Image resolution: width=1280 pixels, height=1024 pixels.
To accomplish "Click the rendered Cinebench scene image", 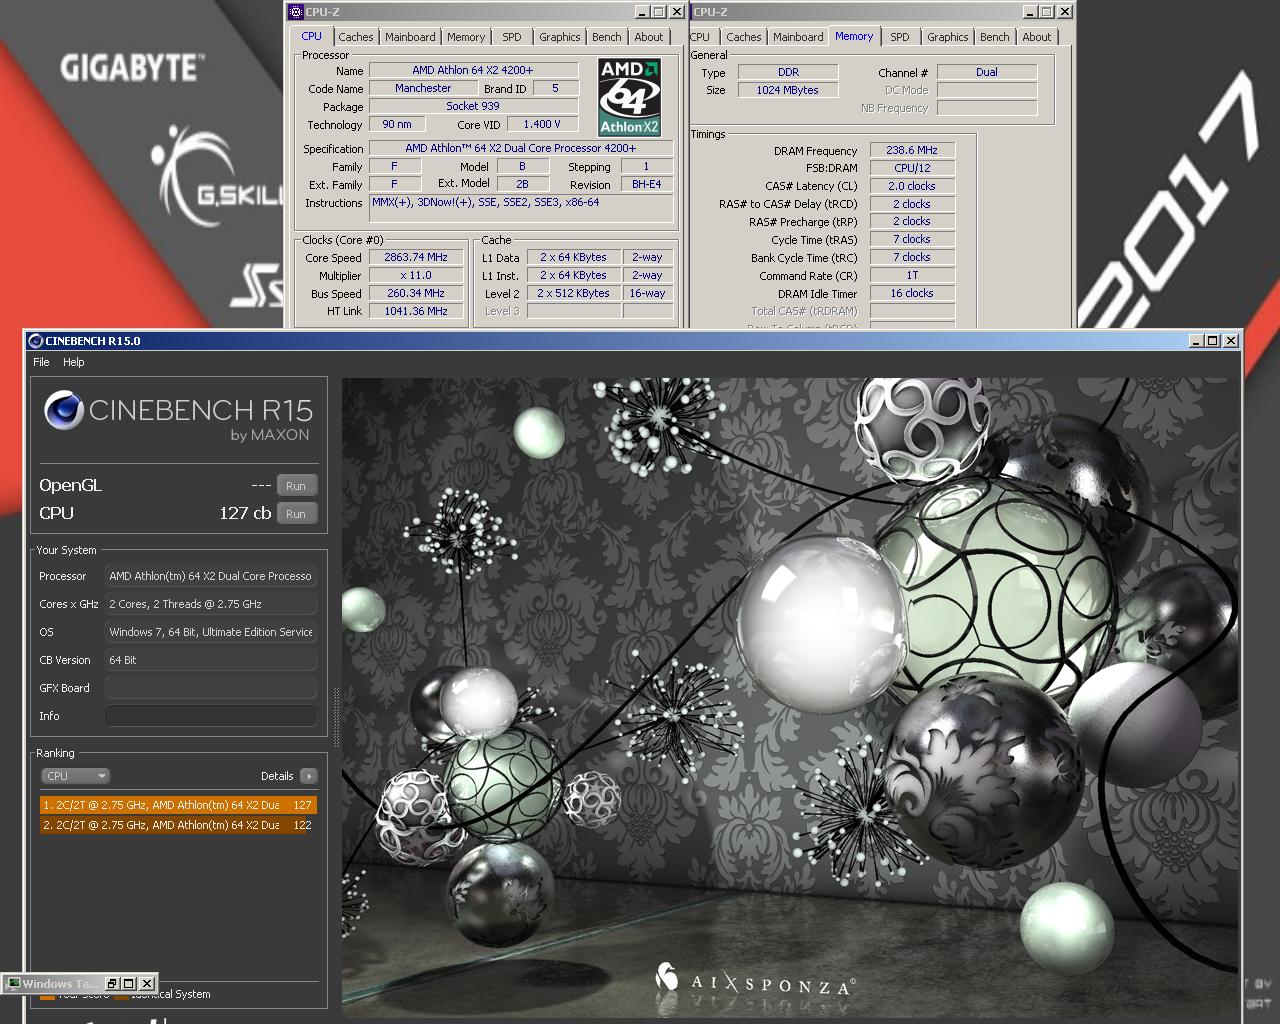I will tap(790, 697).
